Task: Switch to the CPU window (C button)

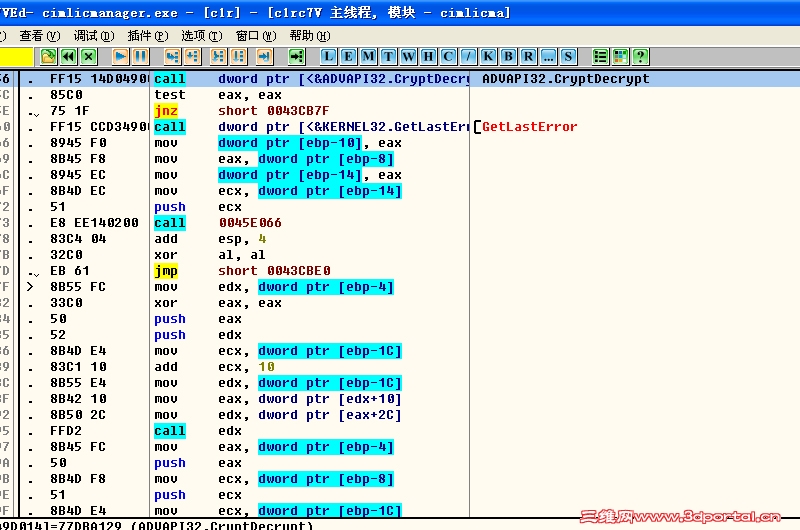Action: tap(448, 56)
